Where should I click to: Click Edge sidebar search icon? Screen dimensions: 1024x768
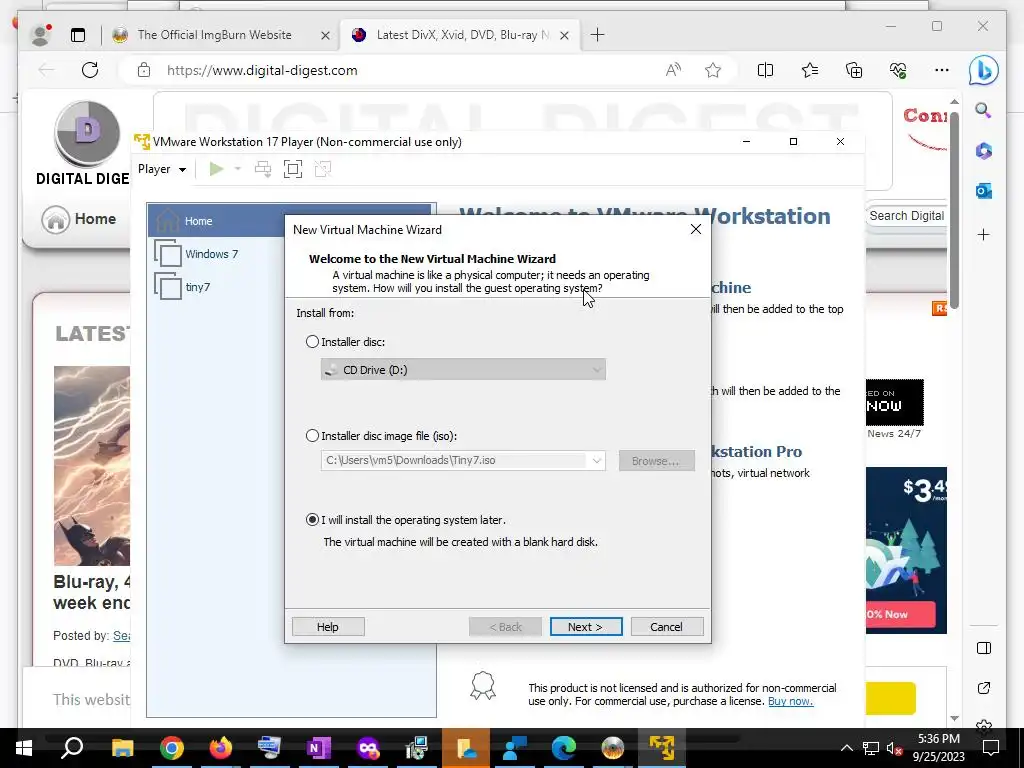[983, 110]
